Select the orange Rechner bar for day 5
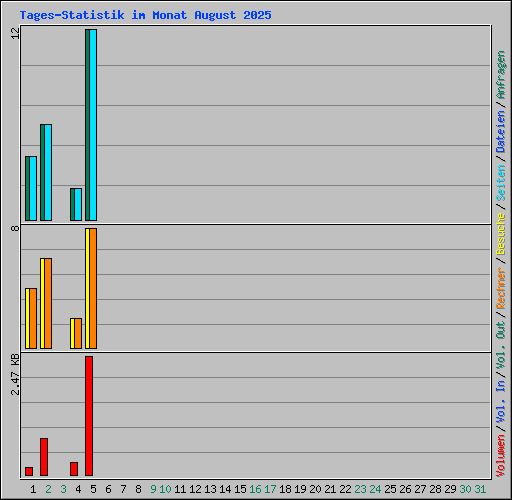 click(93, 289)
